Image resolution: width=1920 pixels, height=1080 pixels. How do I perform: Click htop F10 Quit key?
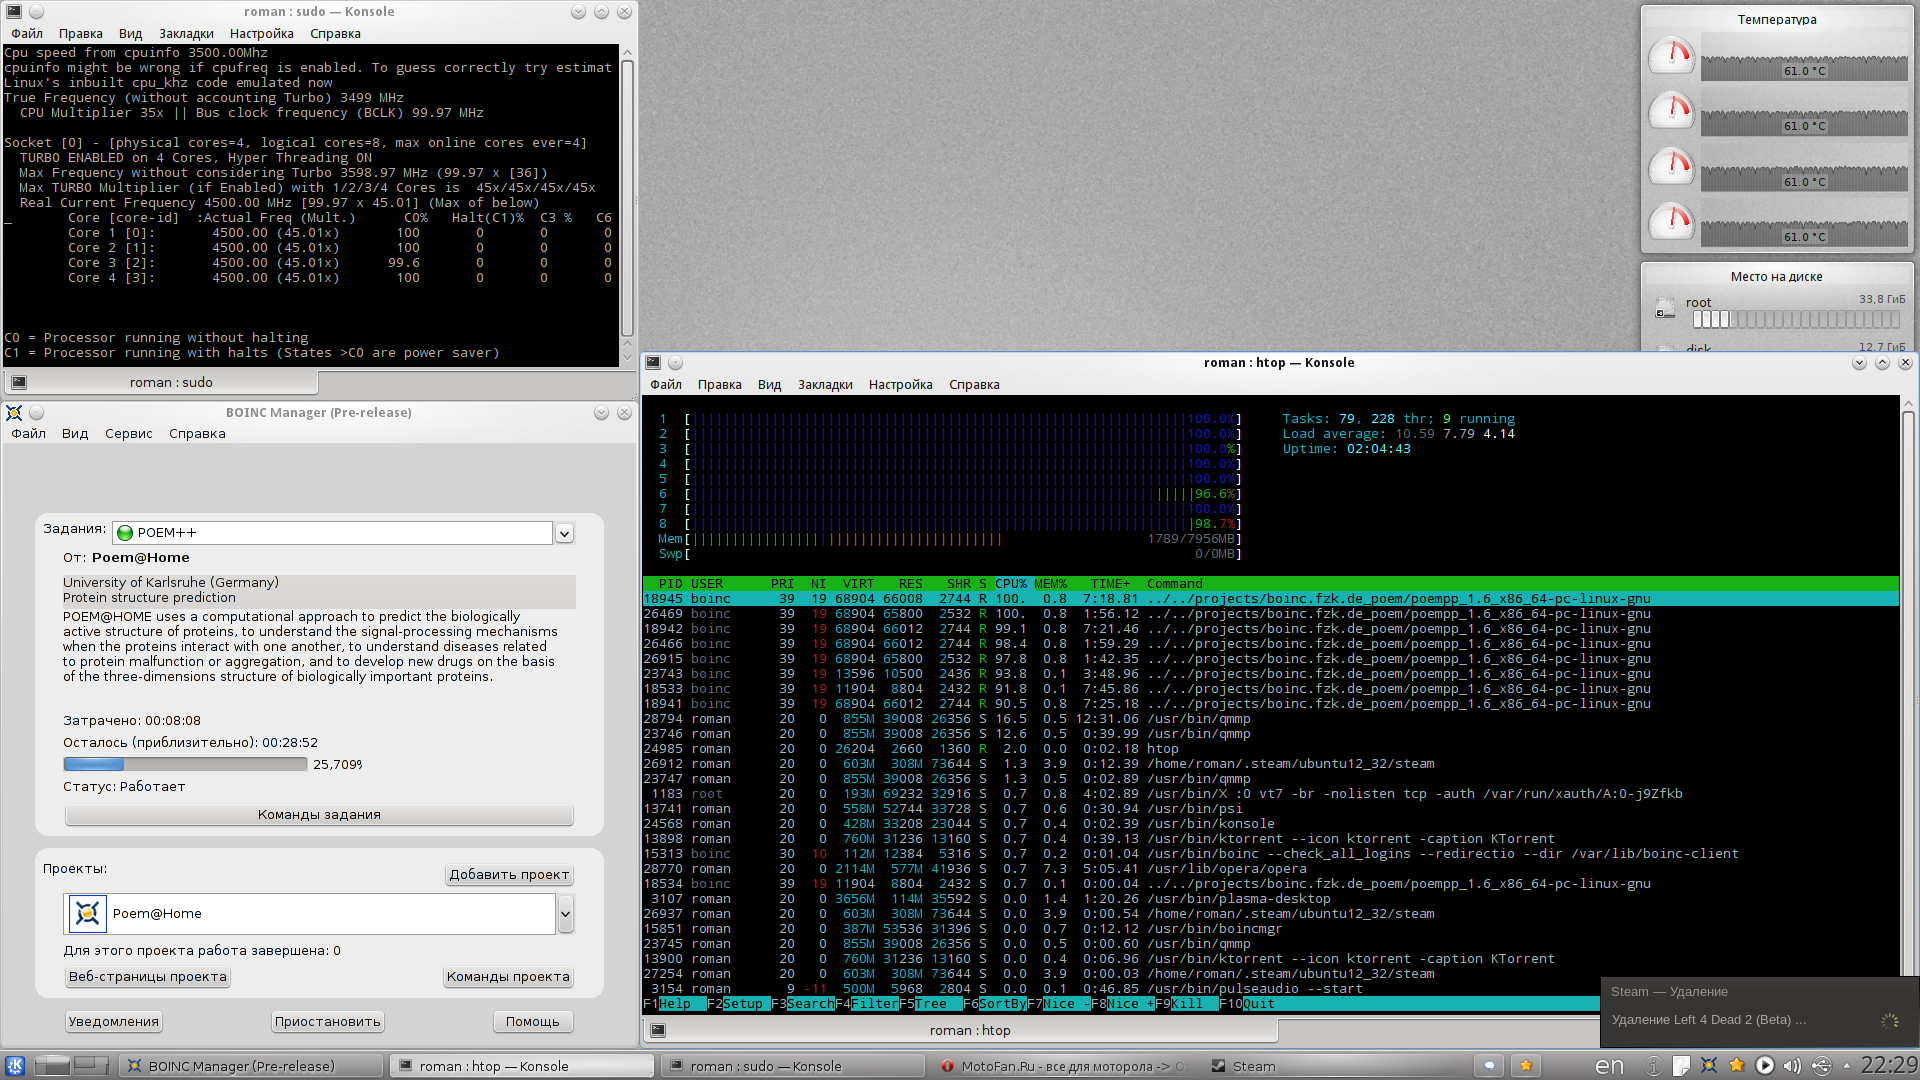pyautogui.click(x=1247, y=1004)
